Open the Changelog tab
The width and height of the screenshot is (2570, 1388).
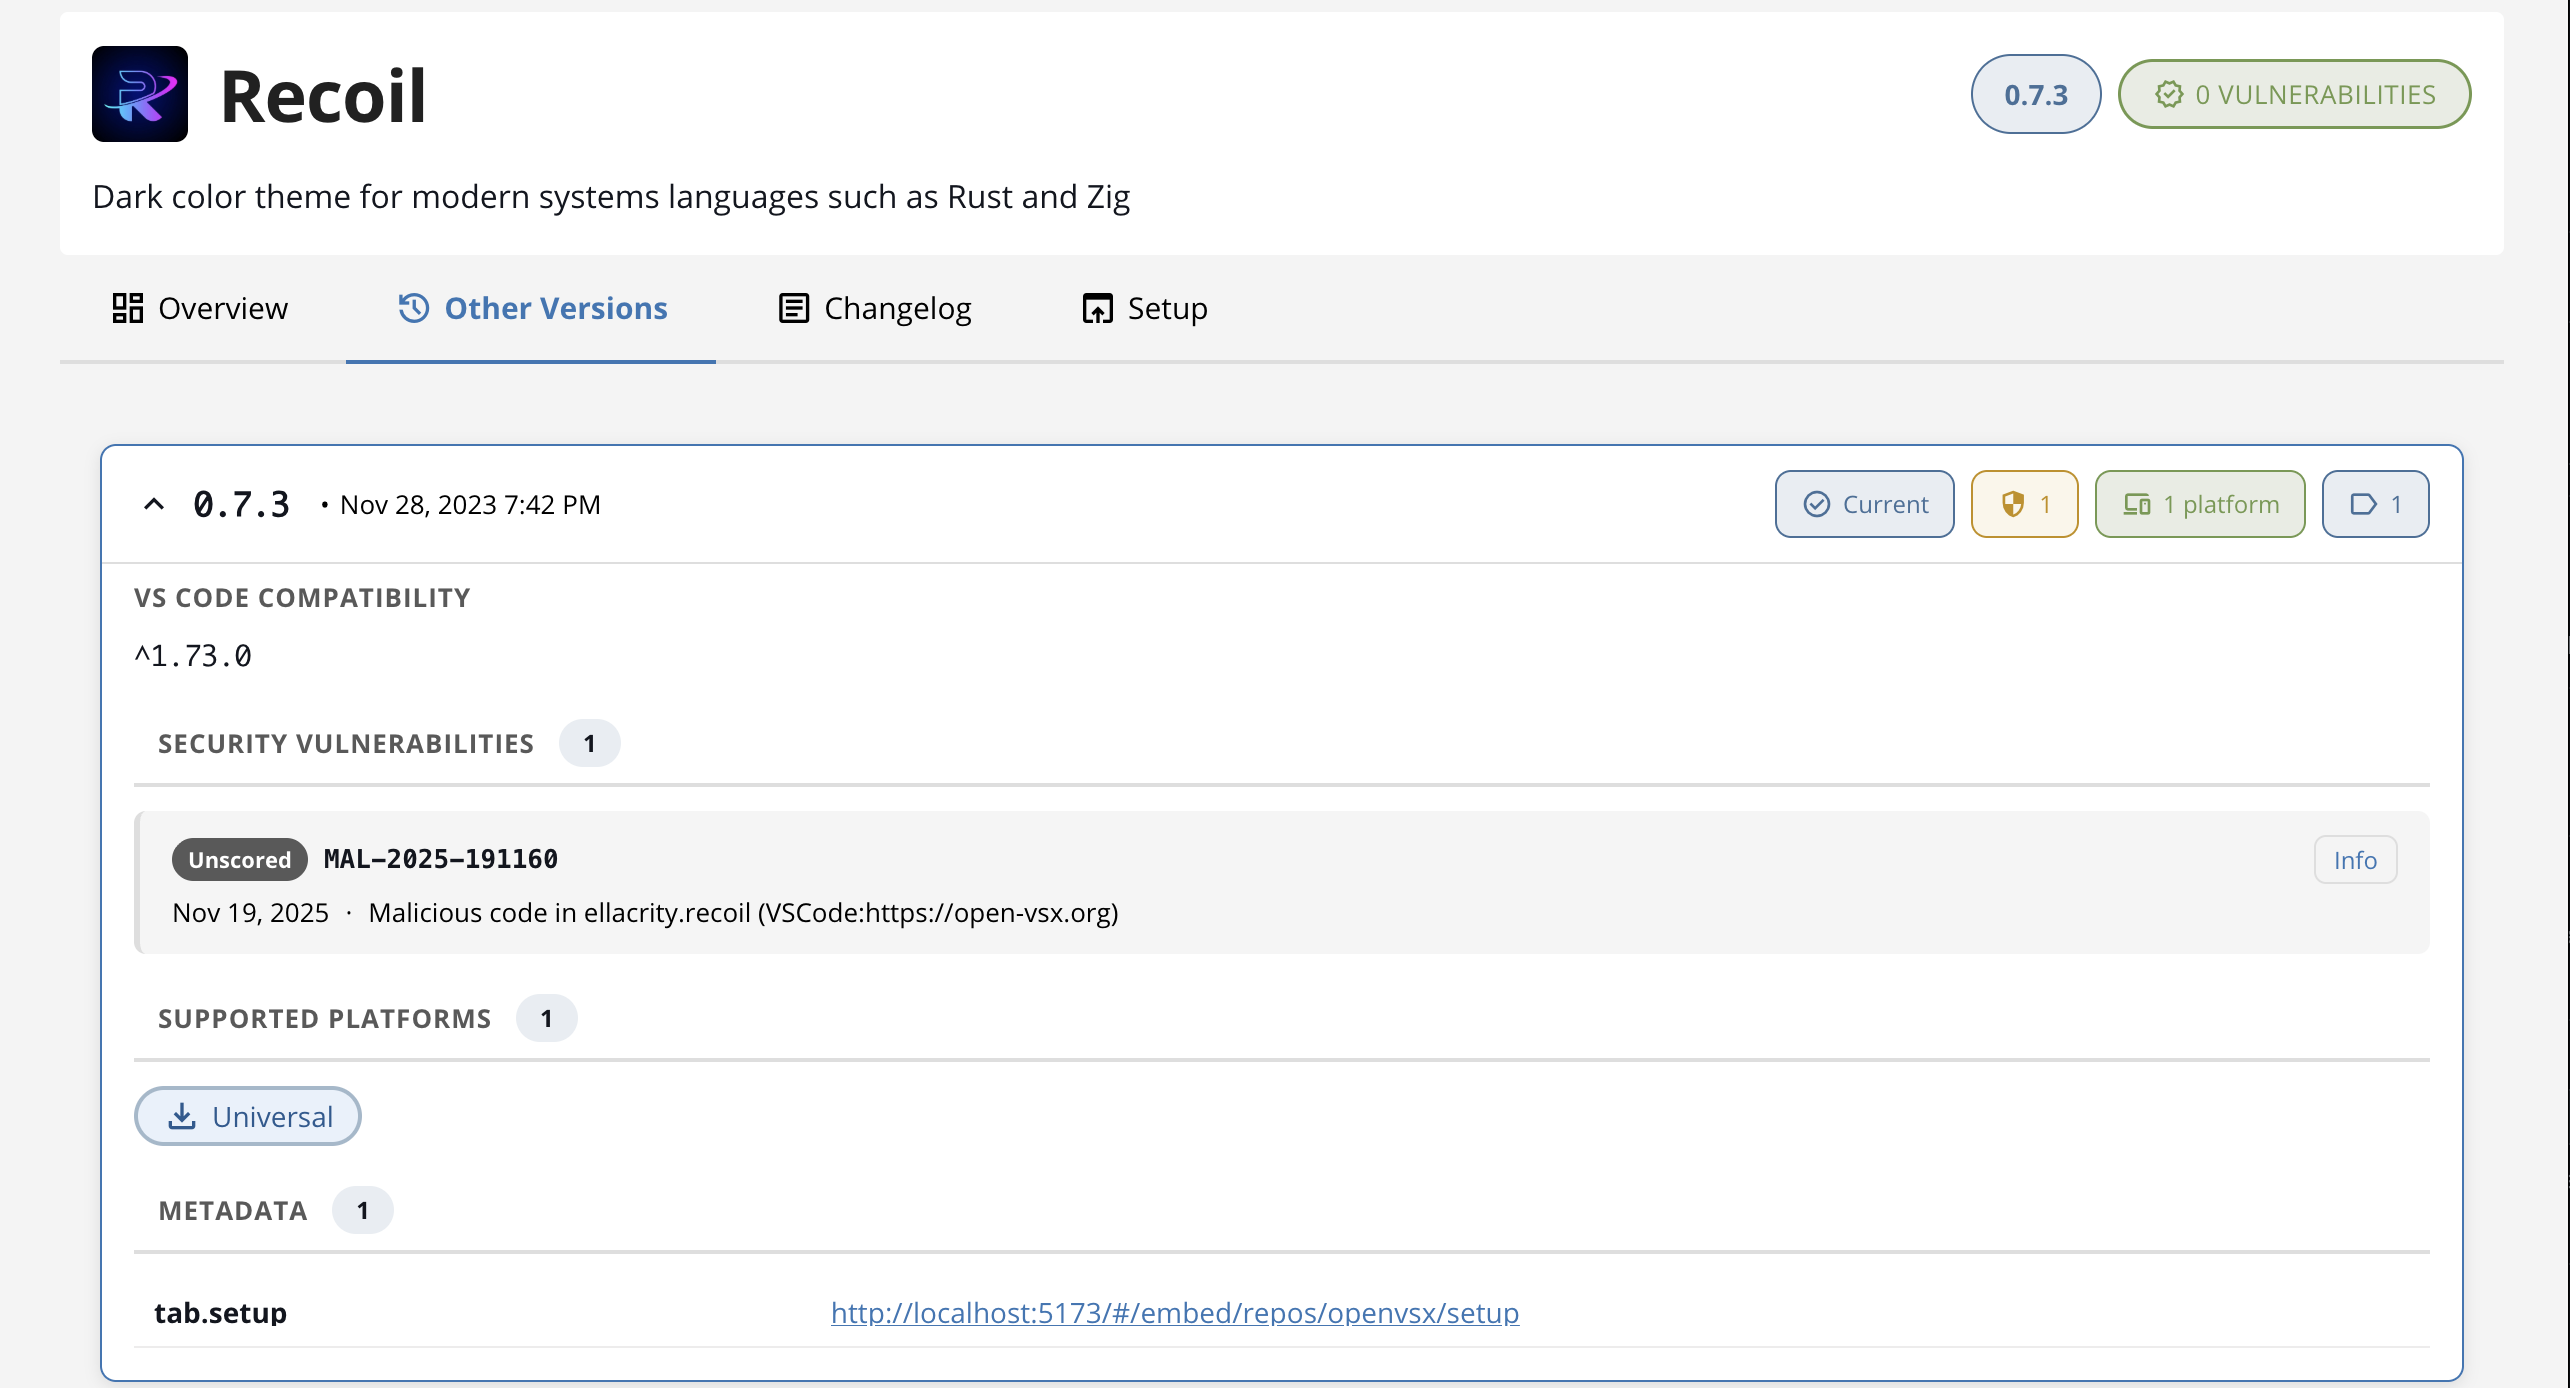[x=875, y=308]
